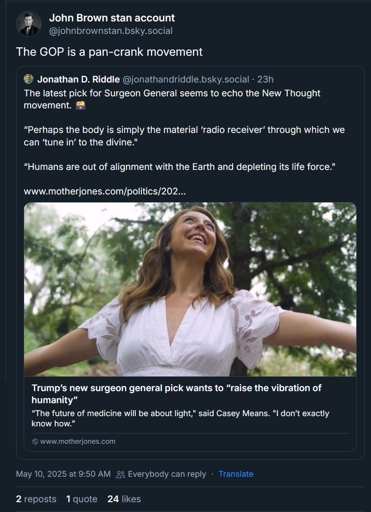
Task: Click Translate on the post
Action: click(236, 474)
